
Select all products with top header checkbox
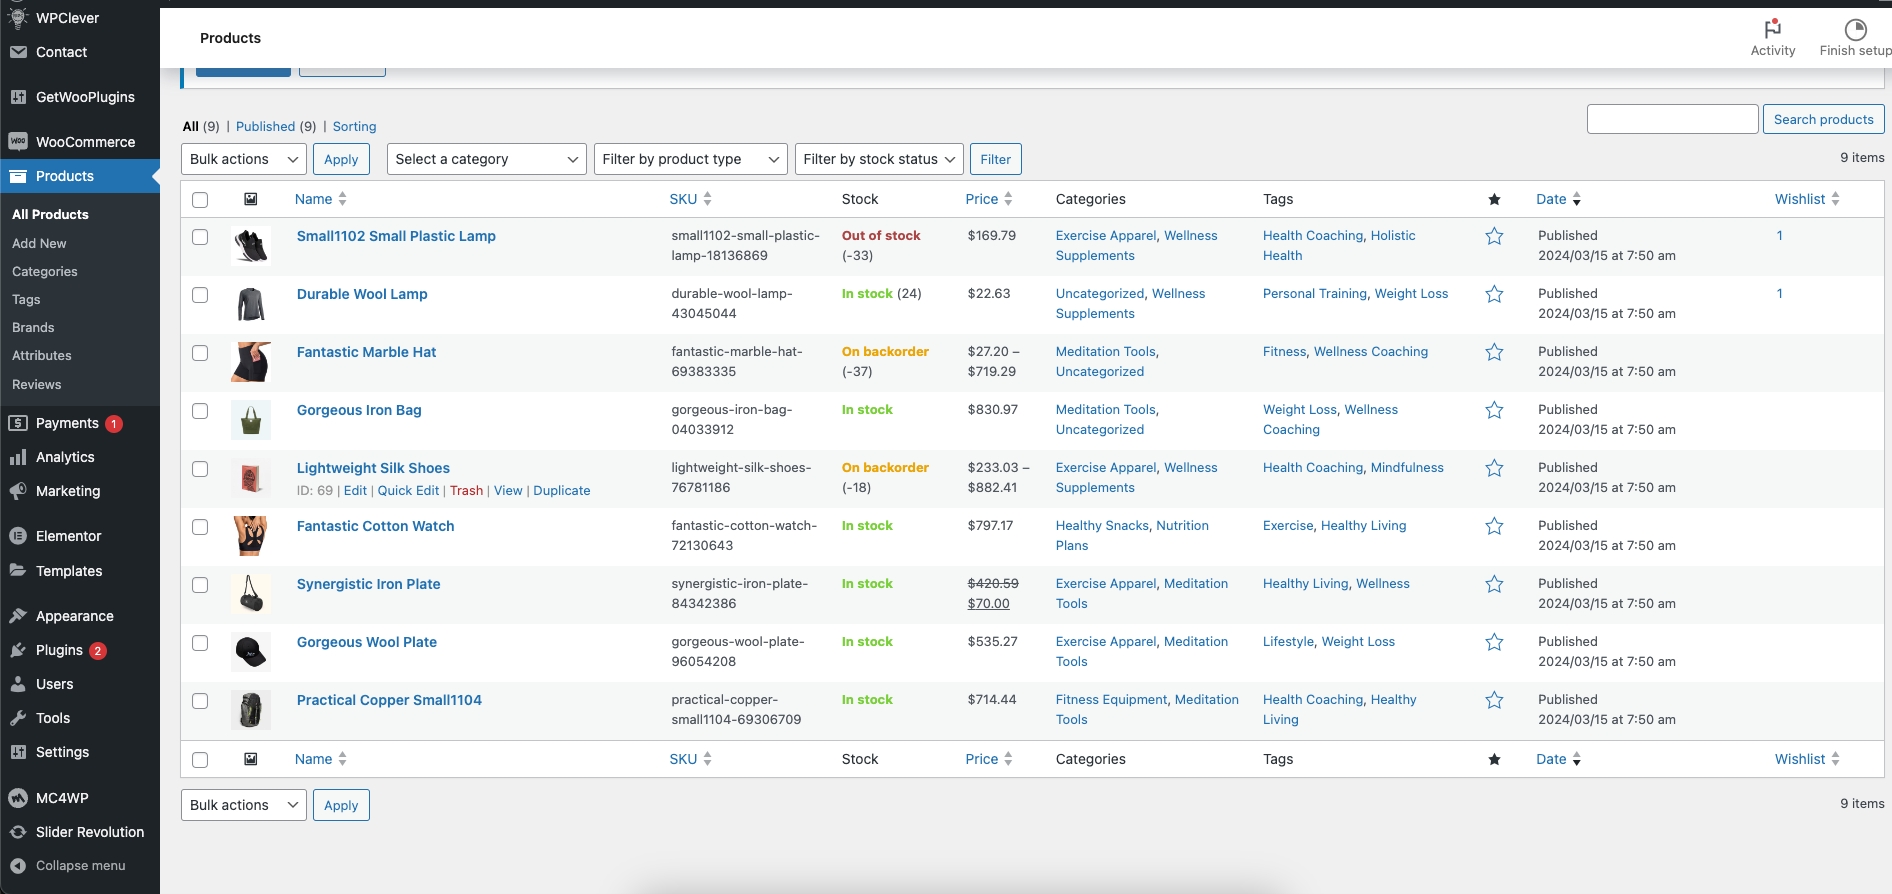(200, 200)
